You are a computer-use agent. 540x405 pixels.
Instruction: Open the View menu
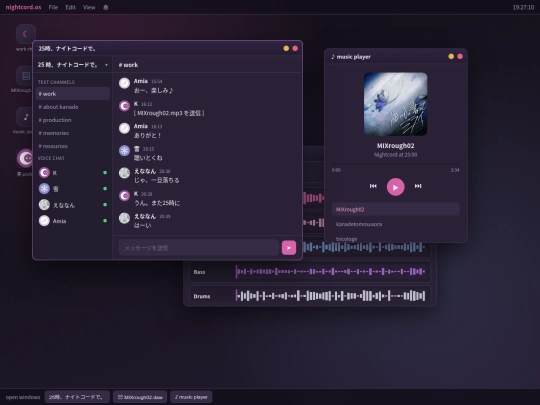pyautogui.click(x=89, y=7)
